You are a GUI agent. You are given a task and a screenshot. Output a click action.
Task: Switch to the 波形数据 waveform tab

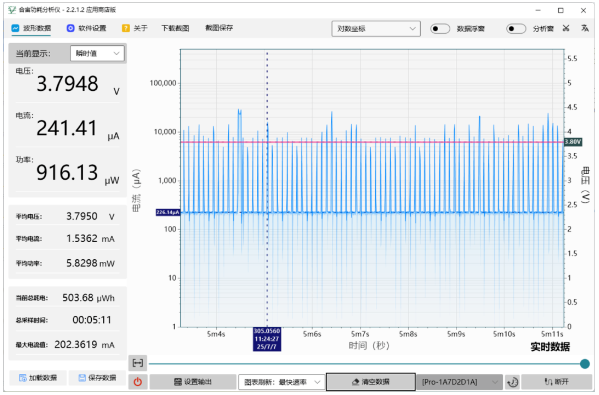[x=31, y=28]
